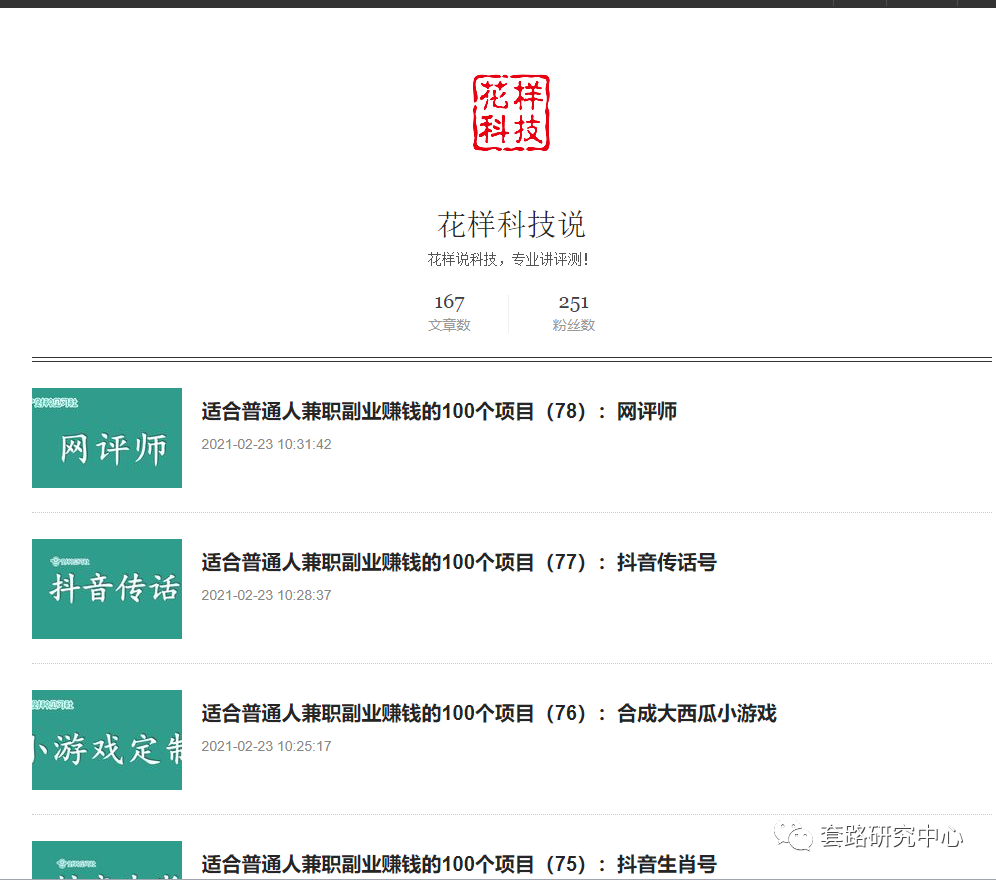Open the 花样科技说 account name
This screenshot has height=880, width=996.
pyautogui.click(x=510, y=226)
